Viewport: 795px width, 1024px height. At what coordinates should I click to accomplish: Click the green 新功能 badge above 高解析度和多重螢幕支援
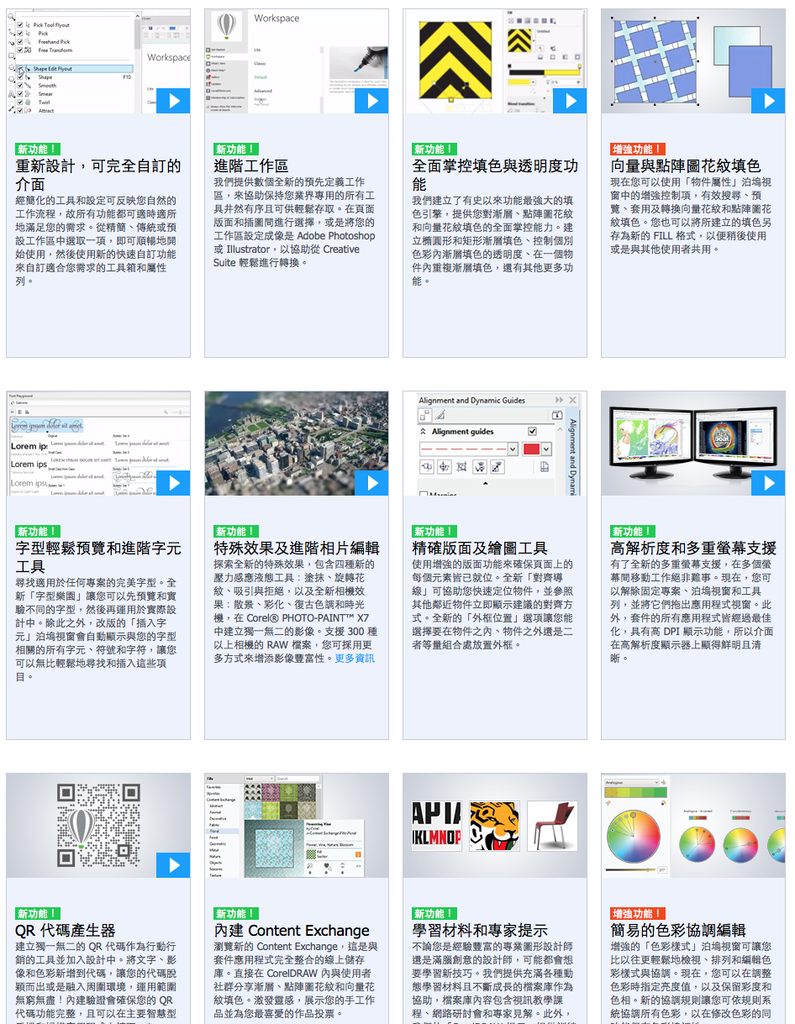coord(633,531)
